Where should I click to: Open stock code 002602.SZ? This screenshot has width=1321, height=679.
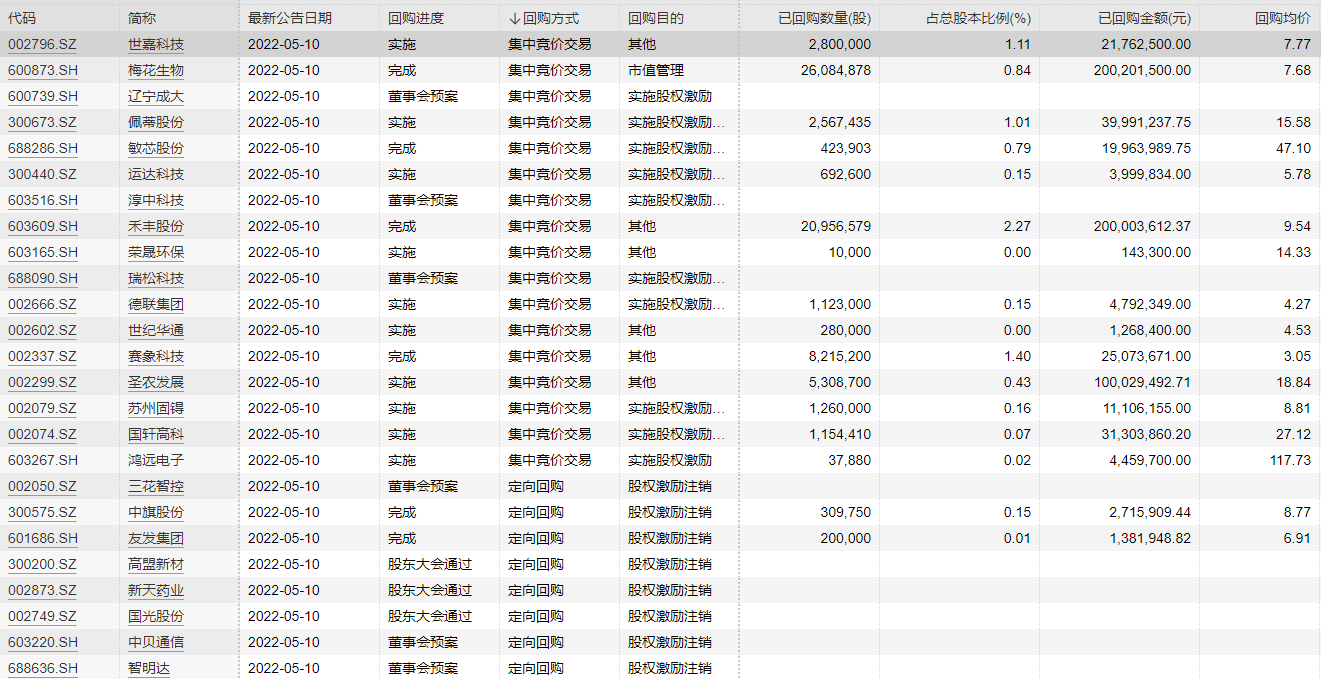coord(42,330)
